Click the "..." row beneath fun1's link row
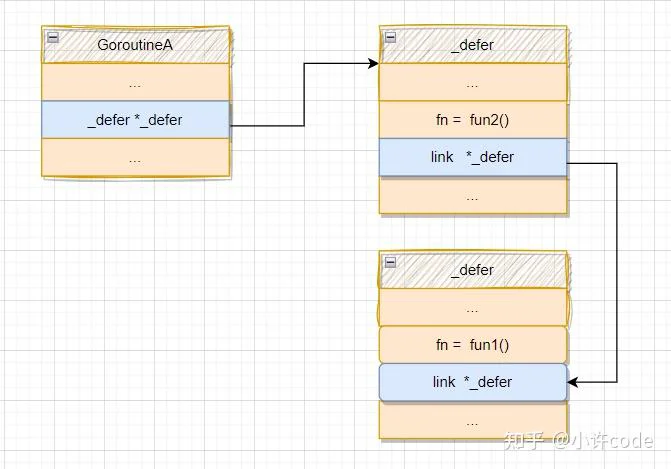The width and height of the screenshot is (671, 469). (x=472, y=421)
